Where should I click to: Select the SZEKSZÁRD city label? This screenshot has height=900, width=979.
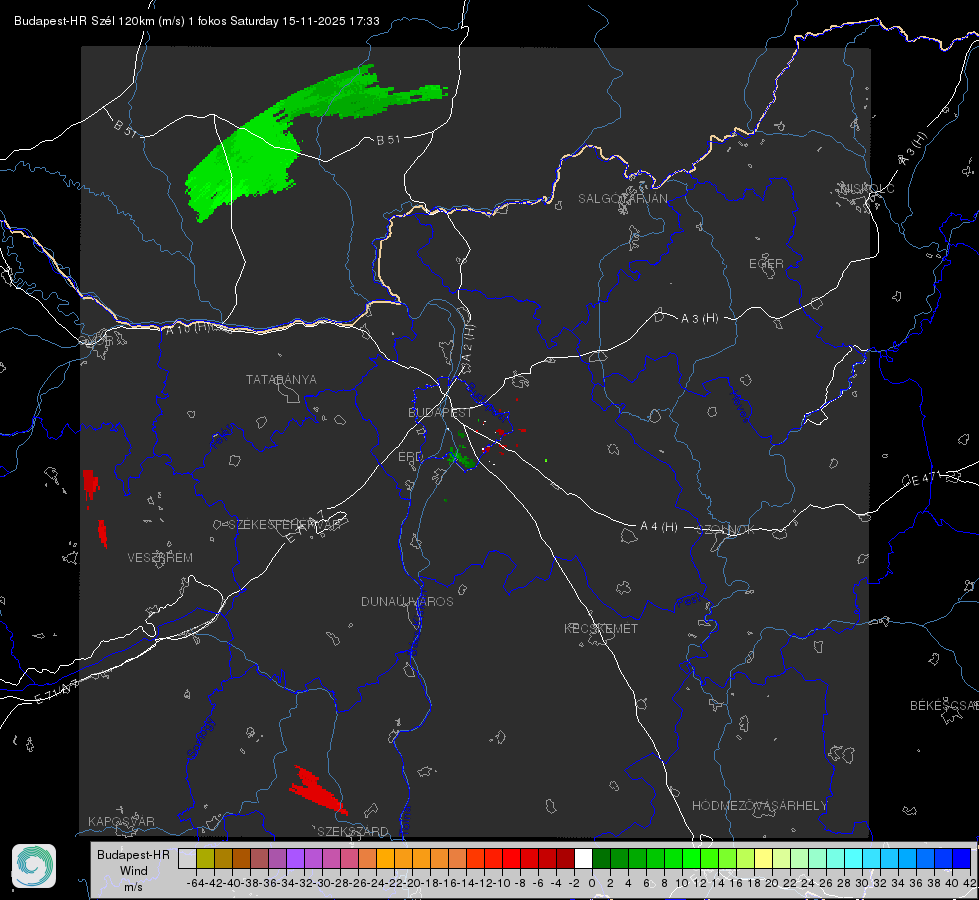(353, 831)
